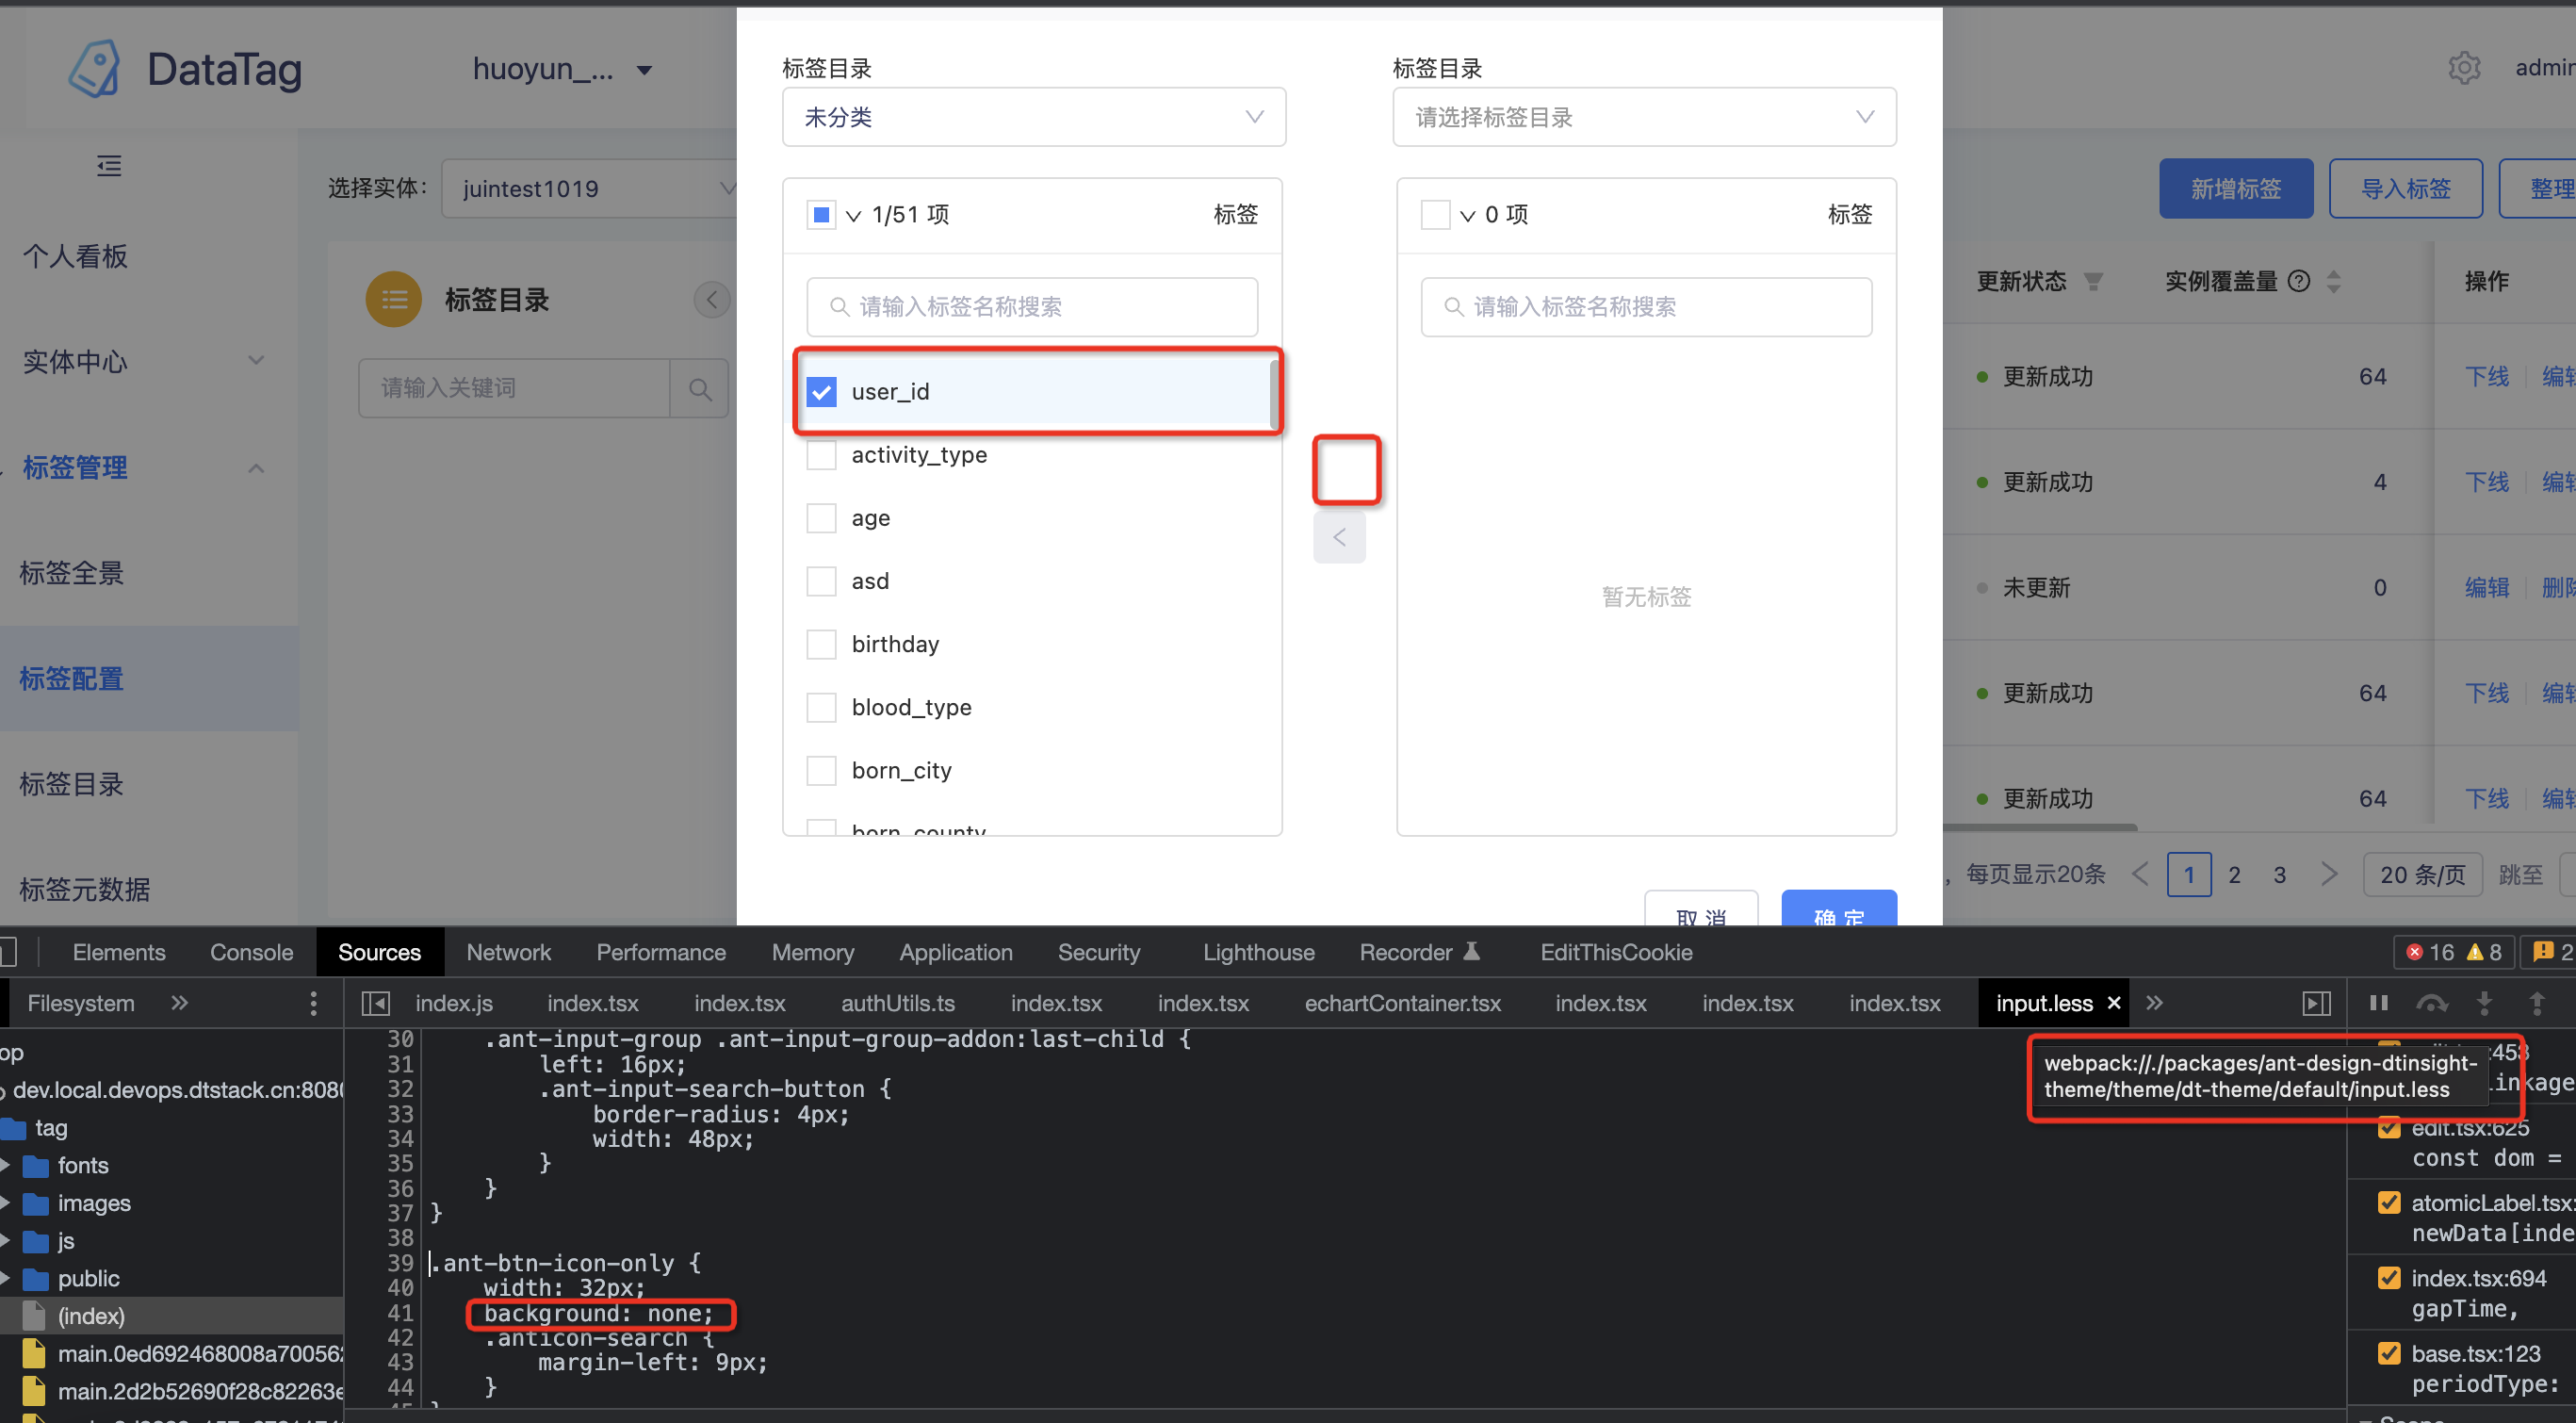Screen dimensions: 2576x1423
Task: Switch to the Console tab
Action: click(x=251, y=952)
